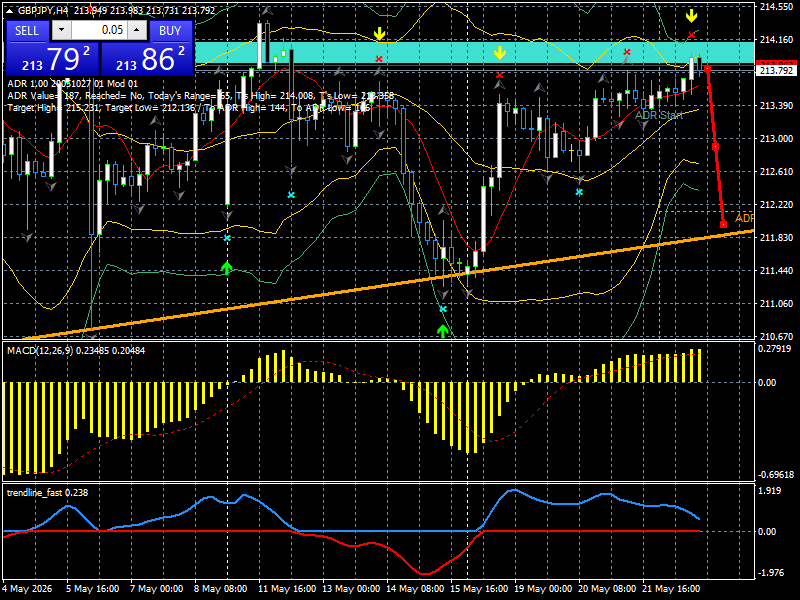Click the ADR Start label
The height and width of the screenshot is (600, 800).
point(659,115)
